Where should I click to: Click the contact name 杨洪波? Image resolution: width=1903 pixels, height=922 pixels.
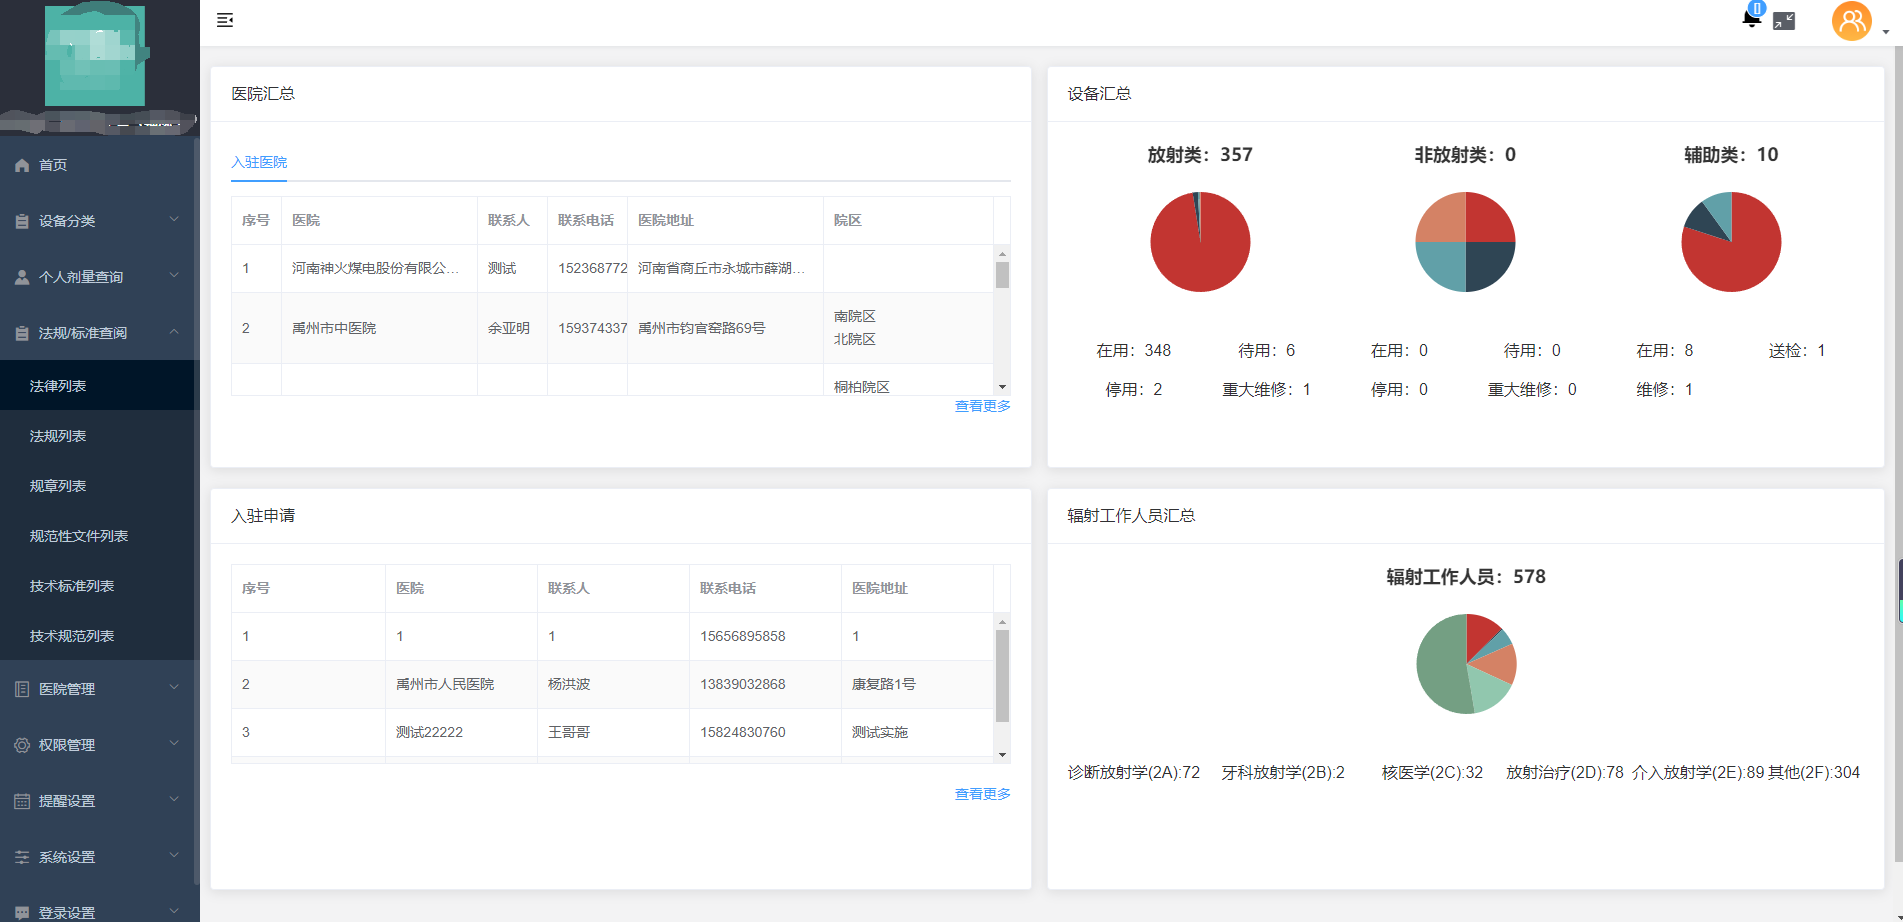(569, 684)
